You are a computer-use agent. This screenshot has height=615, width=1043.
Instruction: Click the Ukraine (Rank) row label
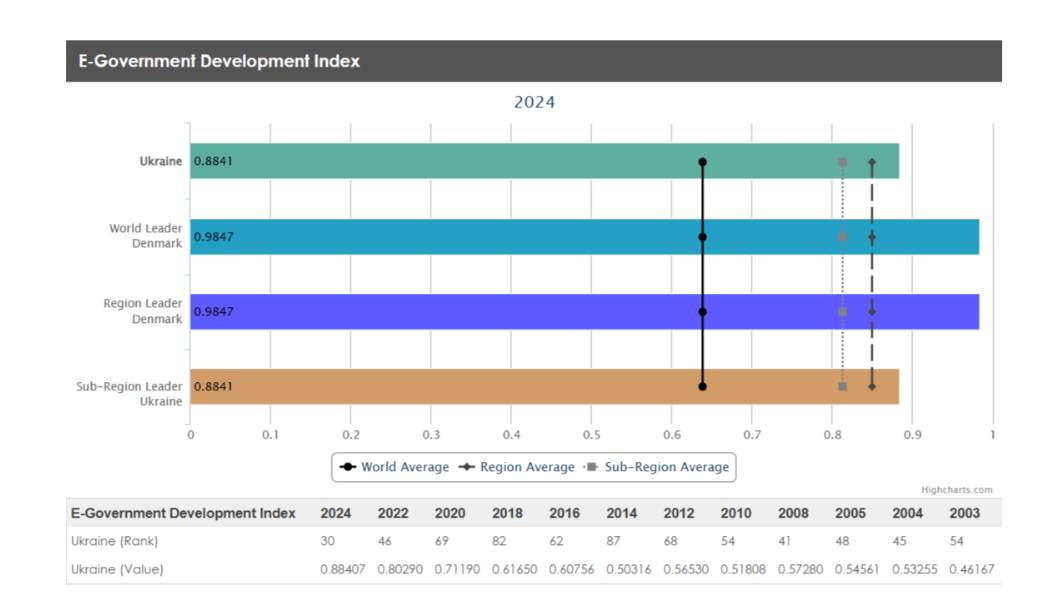114,541
